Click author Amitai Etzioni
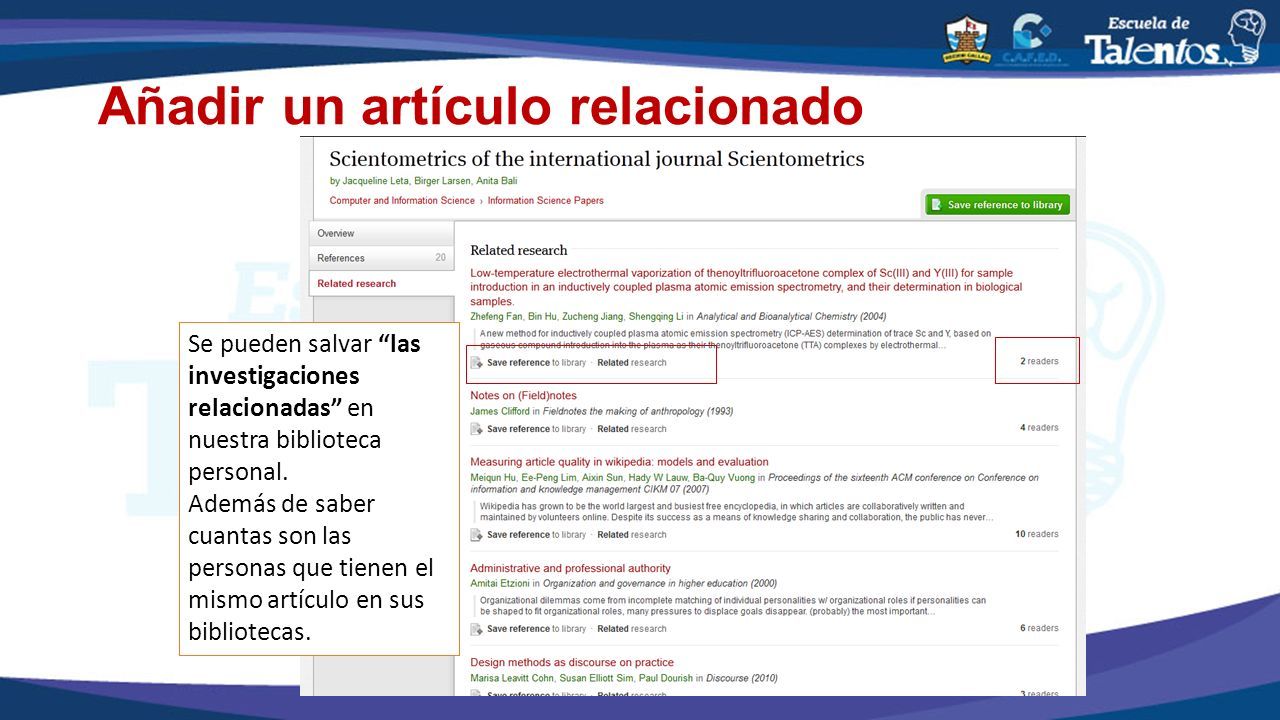This screenshot has height=720, width=1280. click(500, 584)
